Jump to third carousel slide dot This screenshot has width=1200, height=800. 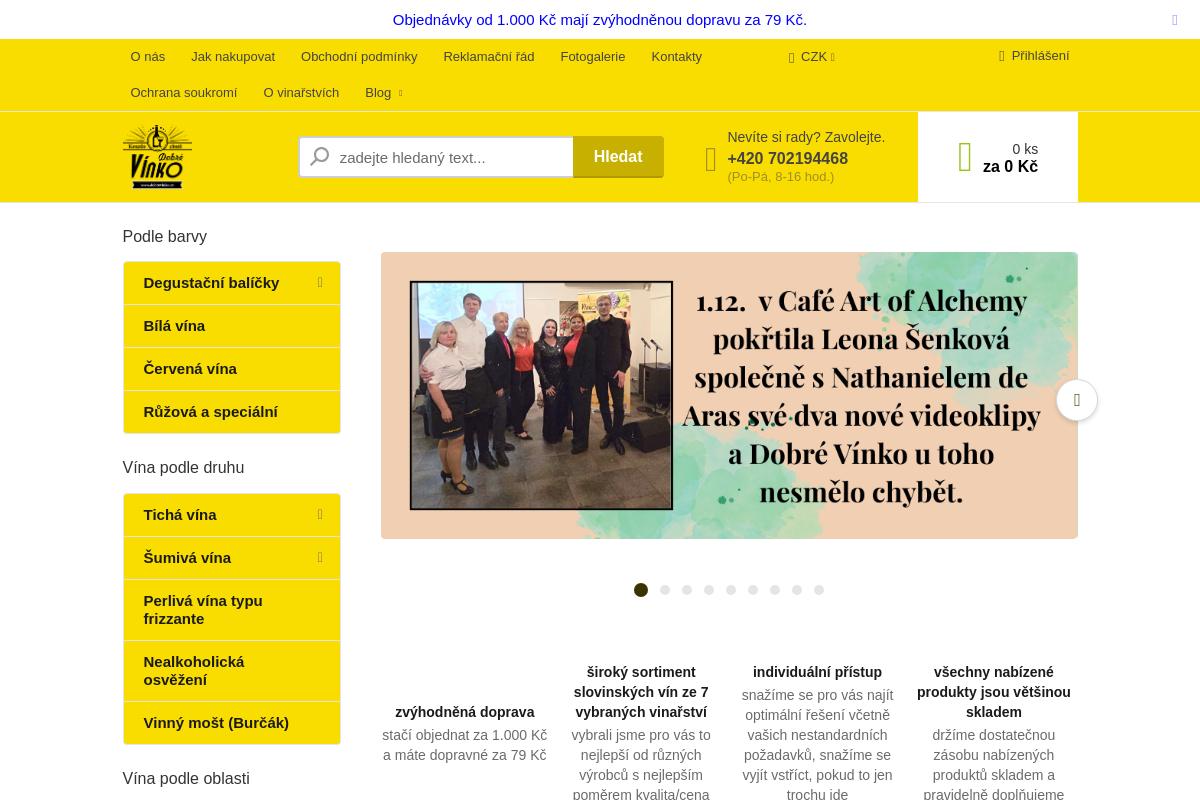(687, 590)
